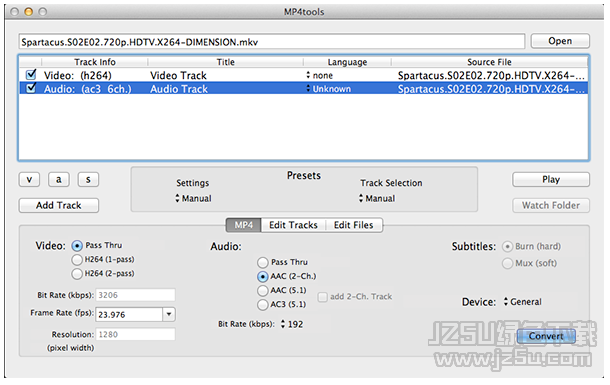This screenshot has width=610, height=385.
Task: Toggle add 2-Ch. Track checkbox
Action: coord(323,297)
